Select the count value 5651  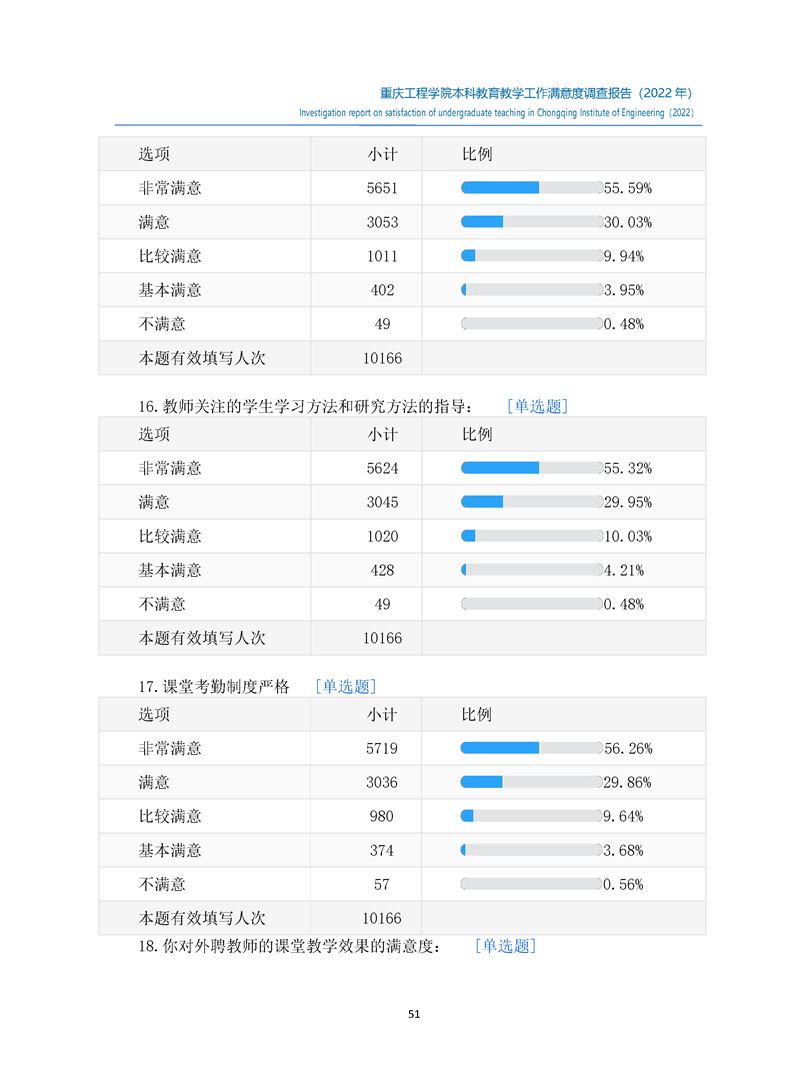click(x=382, y=188)
